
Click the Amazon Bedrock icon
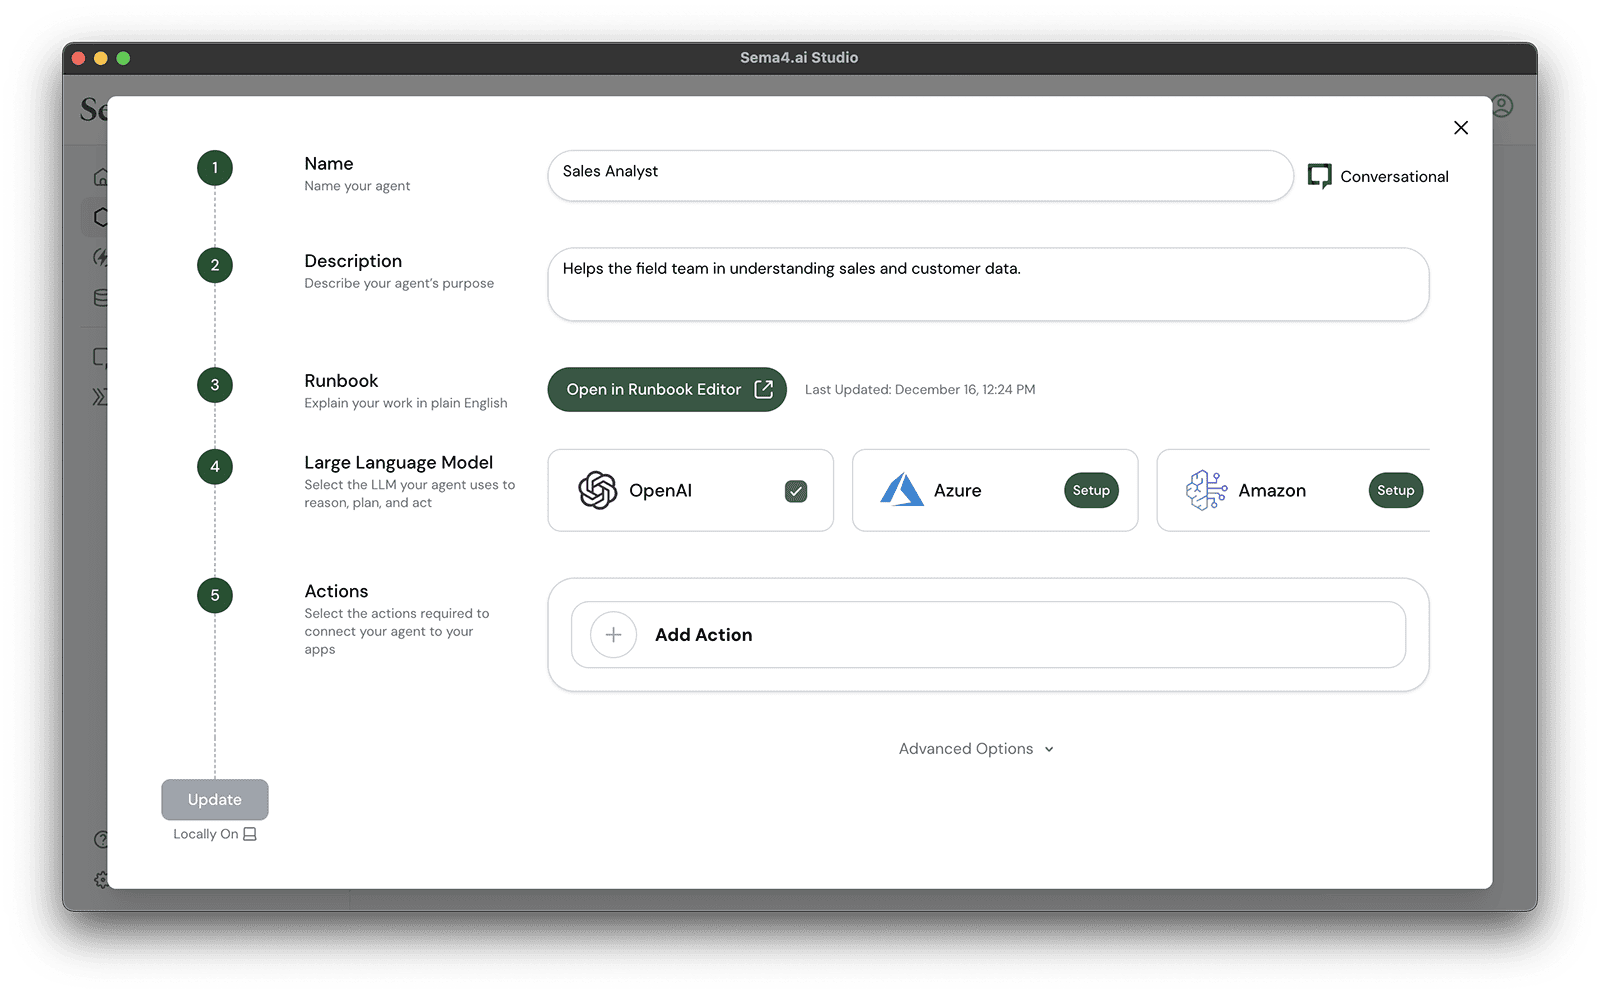click(x=1208, y=490)
